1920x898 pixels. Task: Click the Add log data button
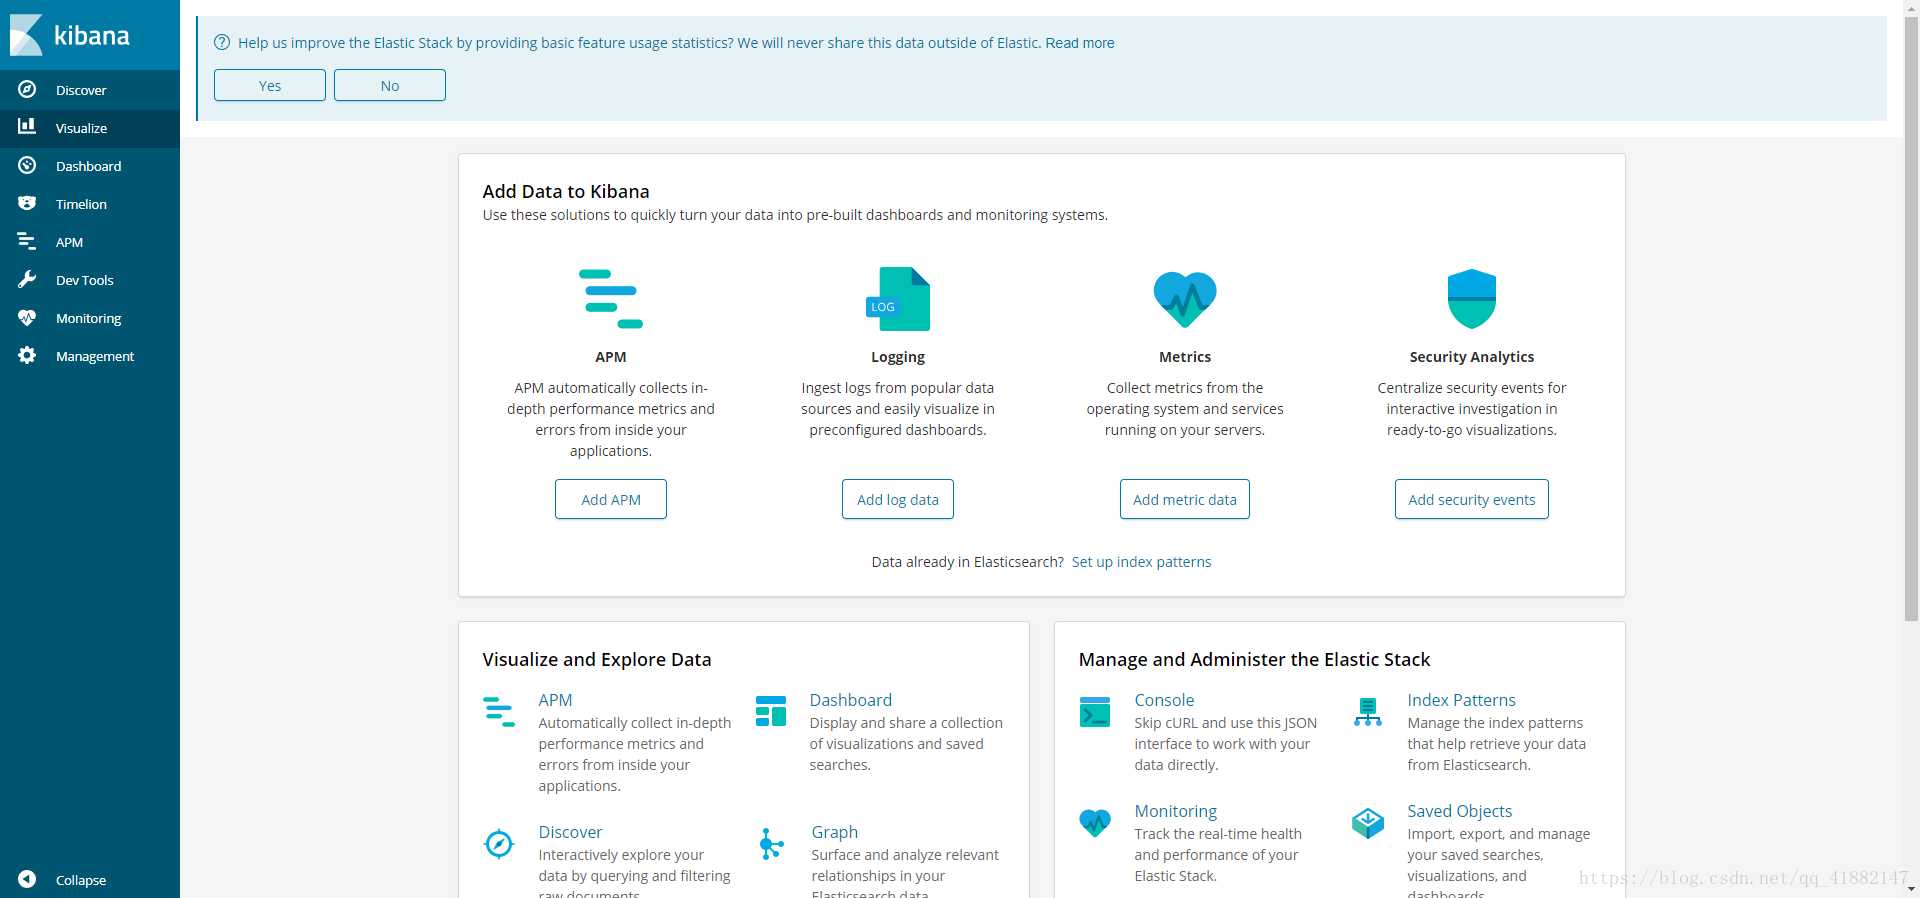[x=898, y=499]
